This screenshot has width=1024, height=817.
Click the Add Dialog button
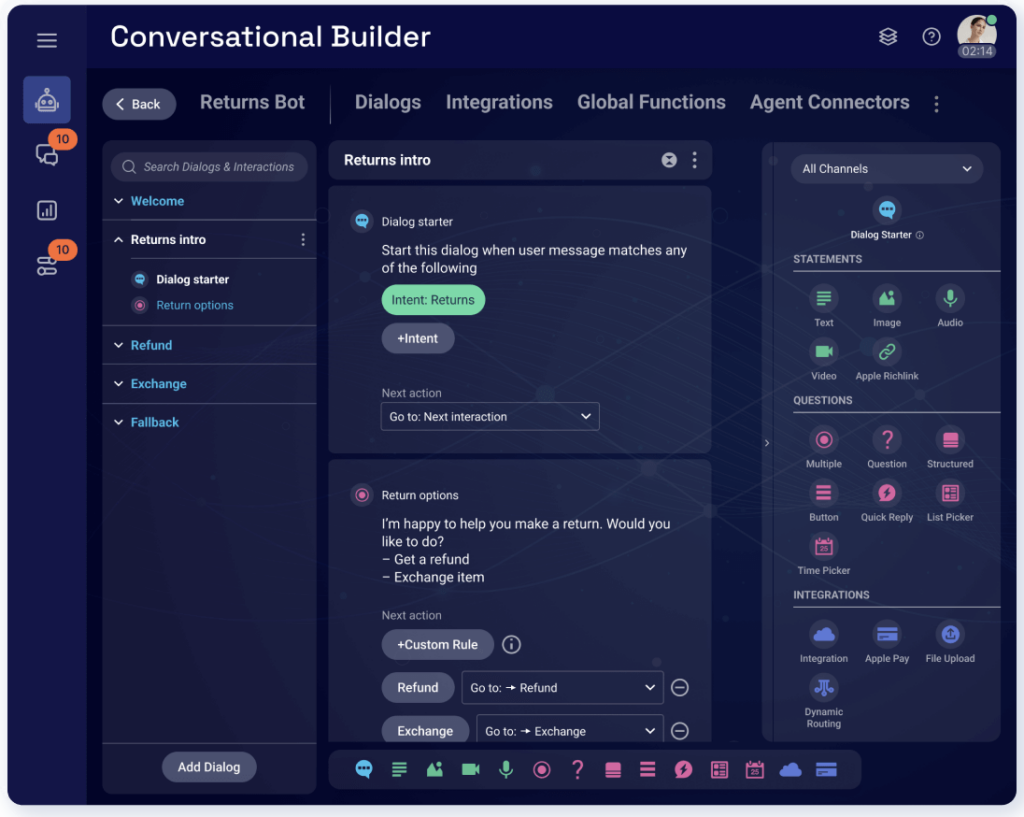[209, 767]
